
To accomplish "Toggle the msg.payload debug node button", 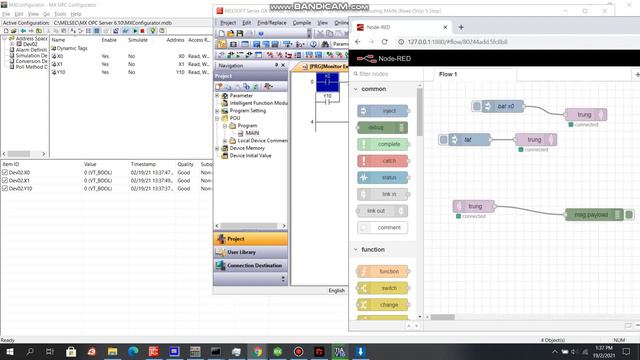I will point(629,214).
